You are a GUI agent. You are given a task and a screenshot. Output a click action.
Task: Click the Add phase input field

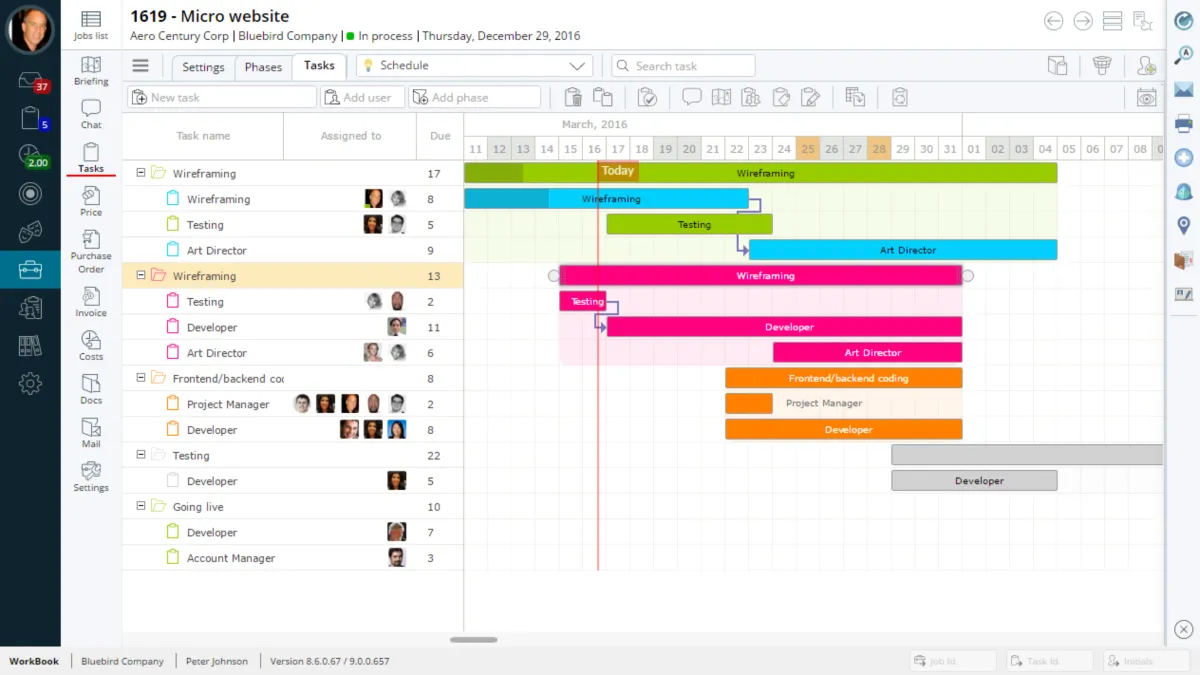(475, 97)
